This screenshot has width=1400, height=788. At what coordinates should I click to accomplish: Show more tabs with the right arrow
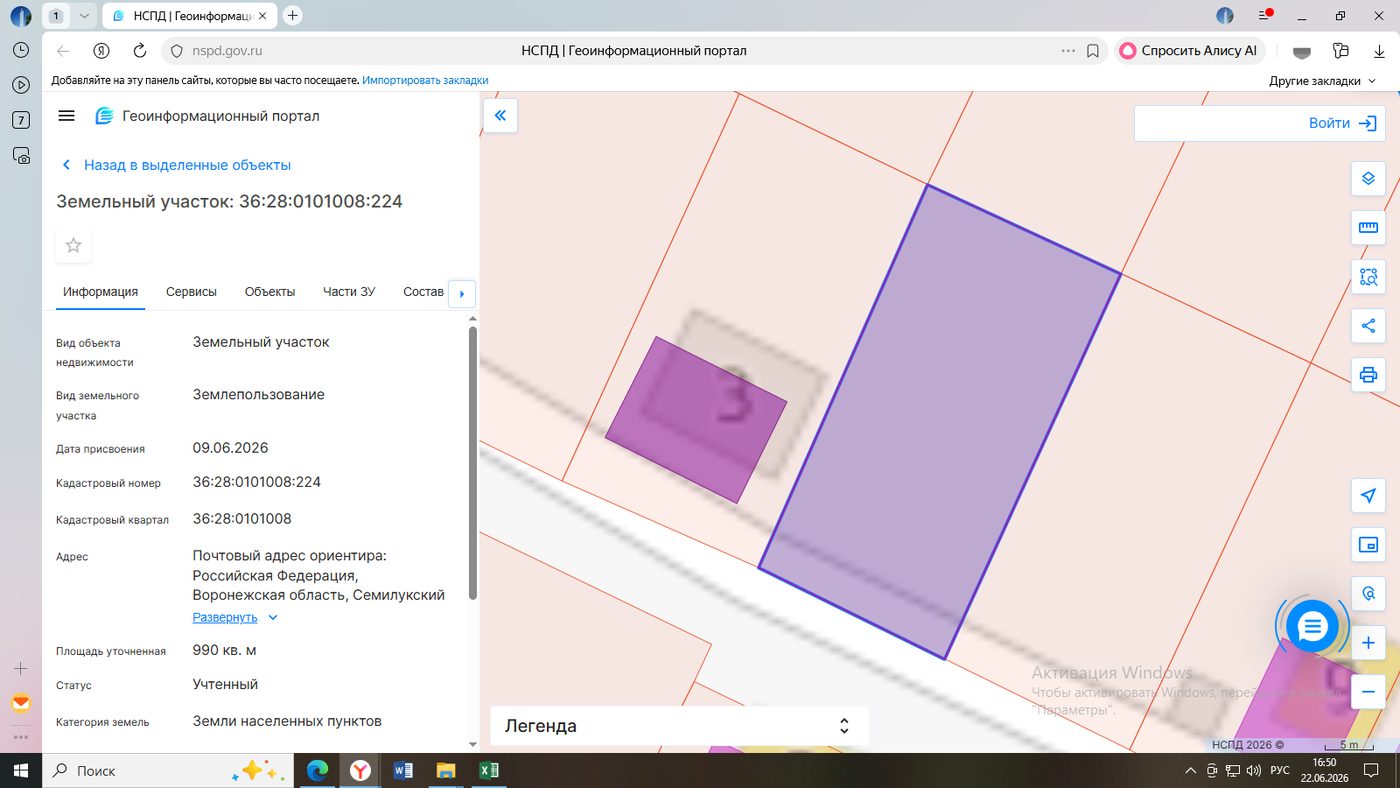pos(461,294)
